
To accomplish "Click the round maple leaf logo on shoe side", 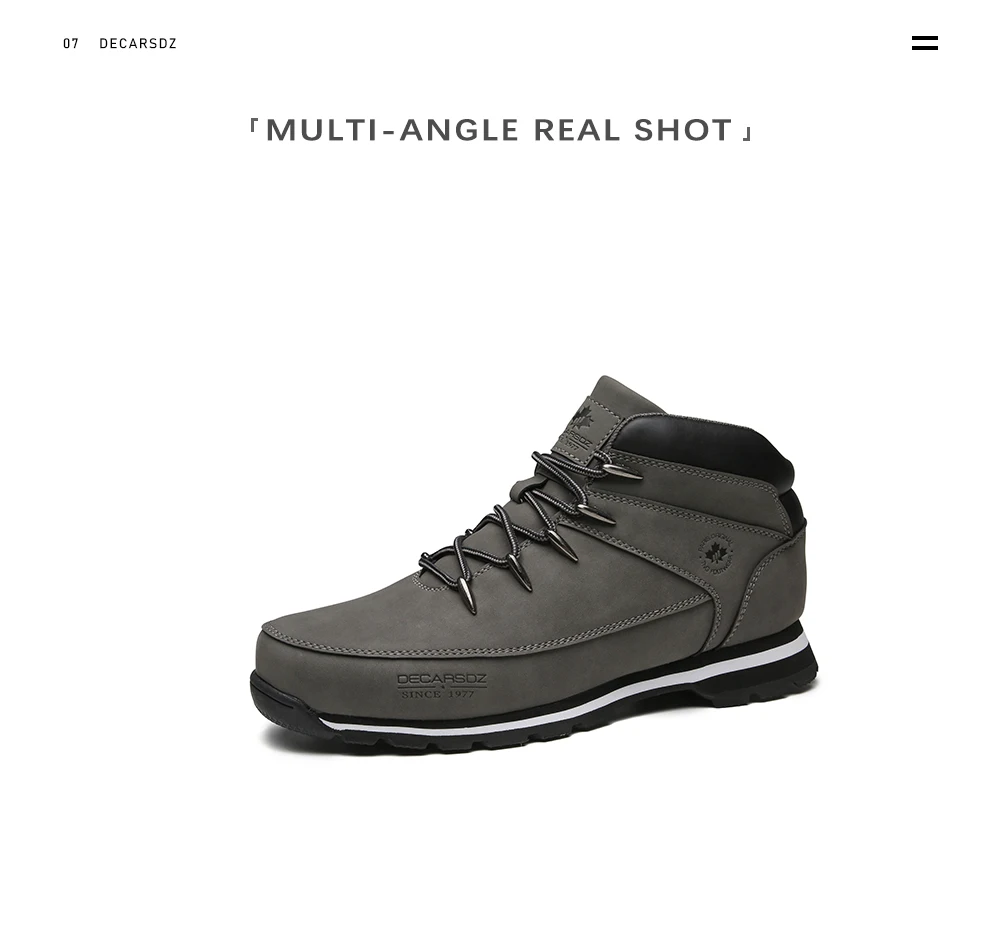I will coord(716,553).
